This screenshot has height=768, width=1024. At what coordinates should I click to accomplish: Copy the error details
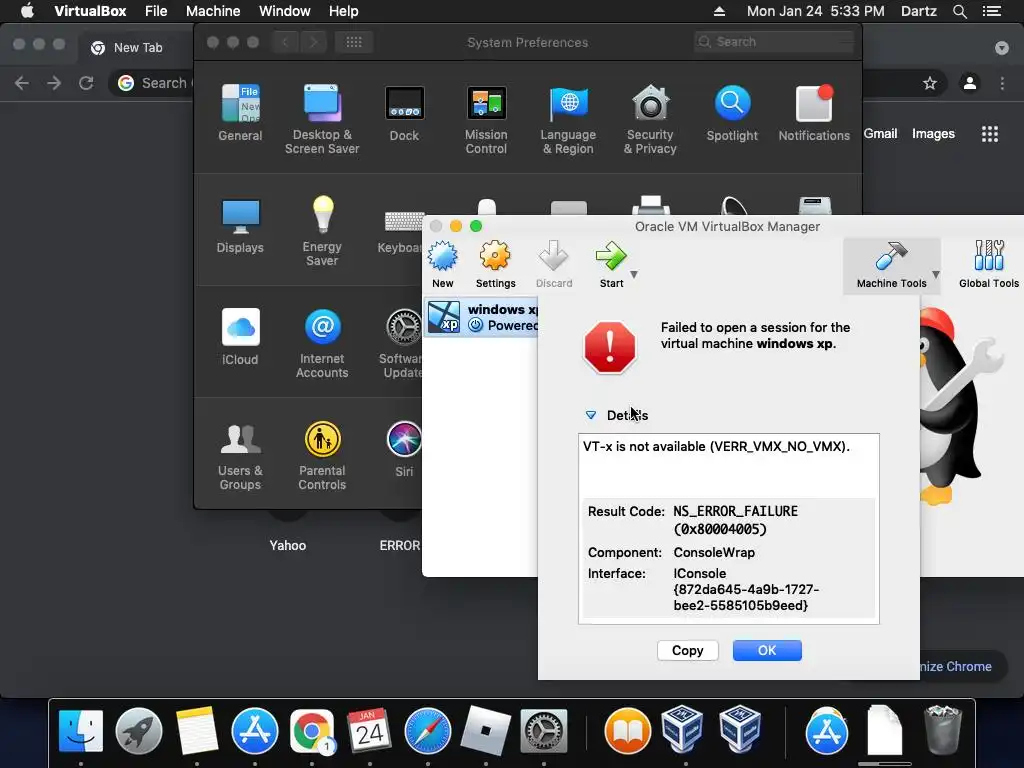(688, 650)
